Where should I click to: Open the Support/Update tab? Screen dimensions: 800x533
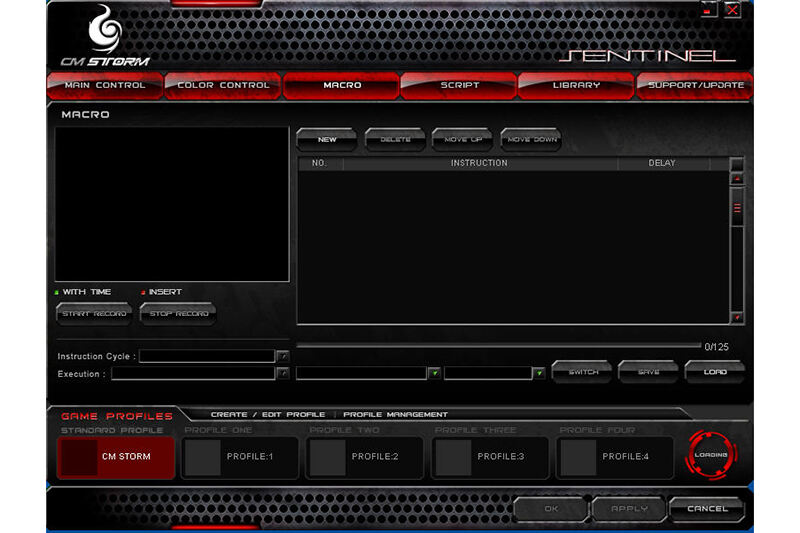695,85
